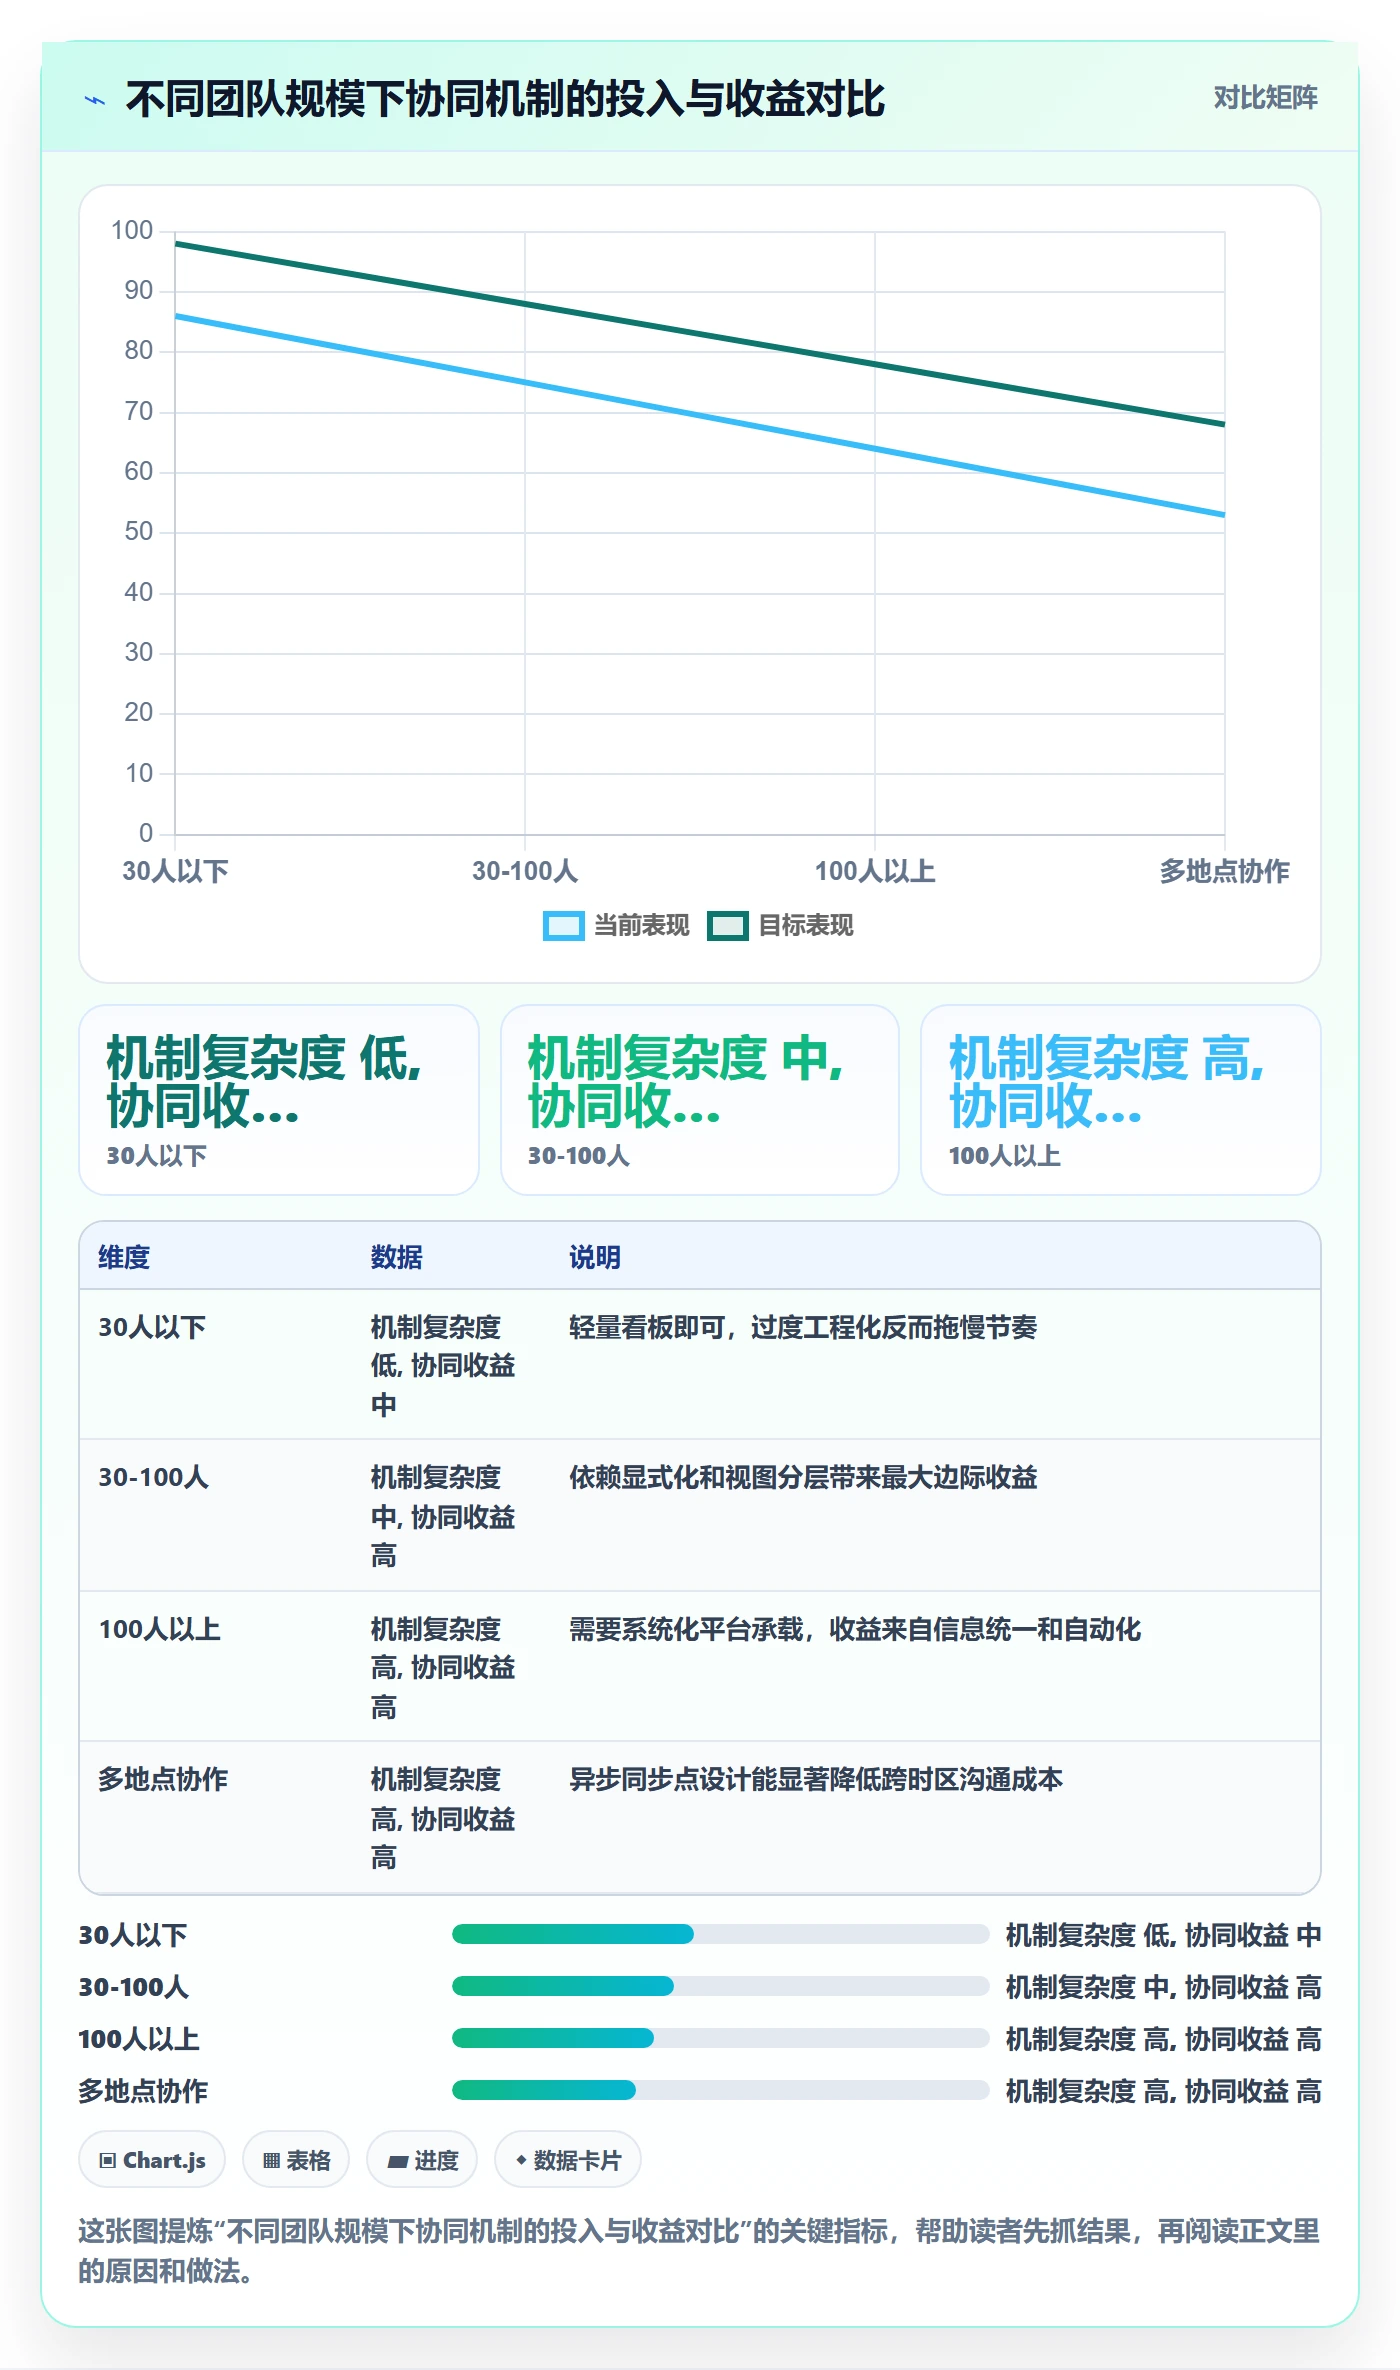Select the 多地点协作 table row cell

pos(163,1779)
